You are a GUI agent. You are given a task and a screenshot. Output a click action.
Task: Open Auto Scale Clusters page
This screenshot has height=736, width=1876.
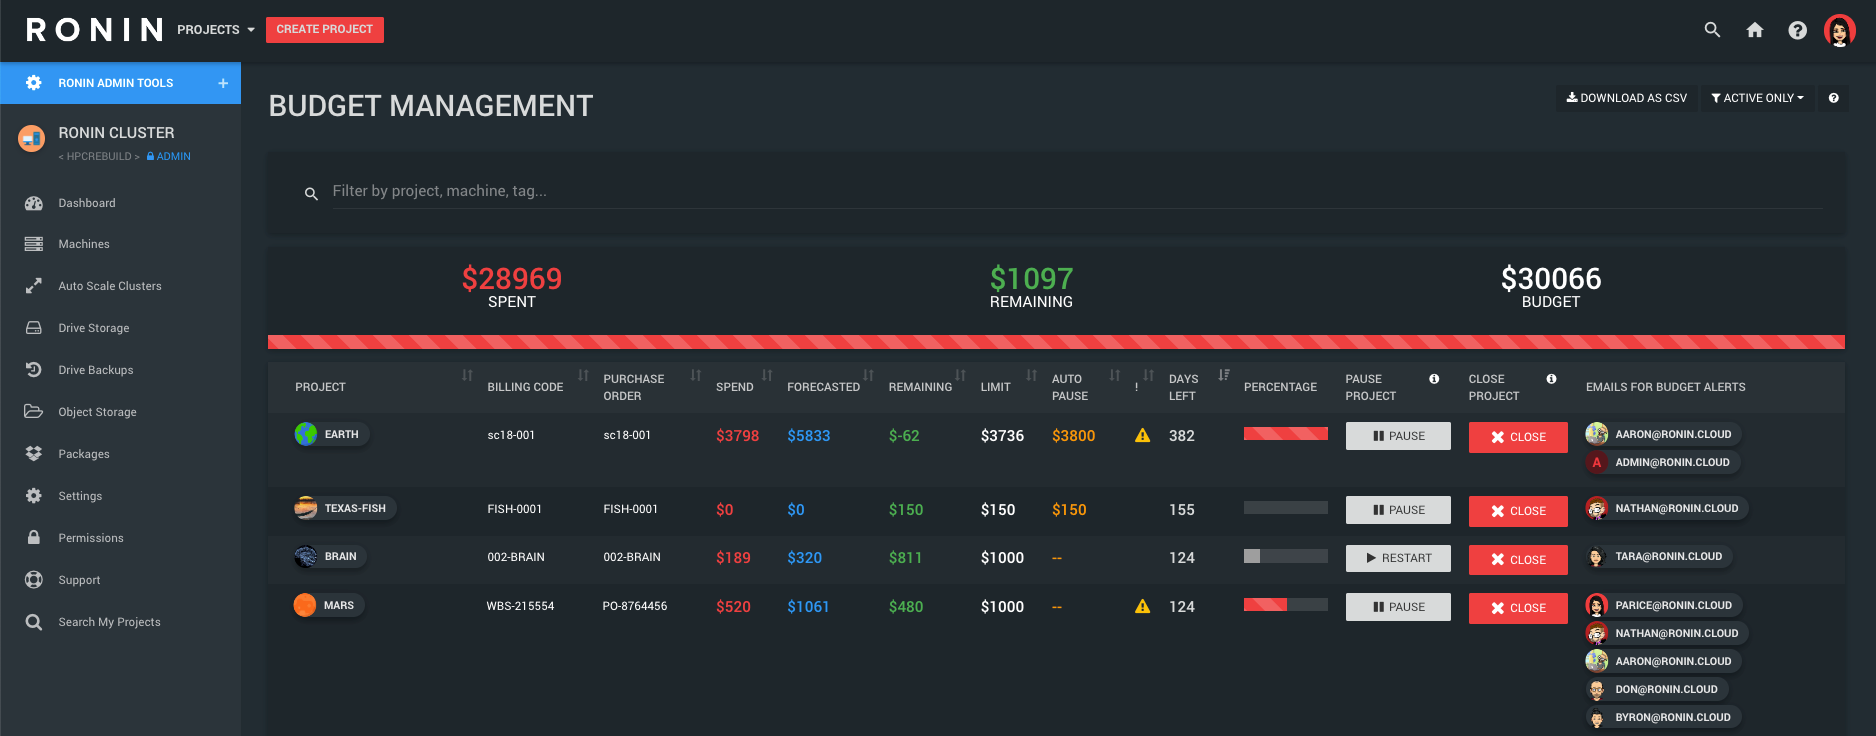pyautogui.click(x=110, y=286)
